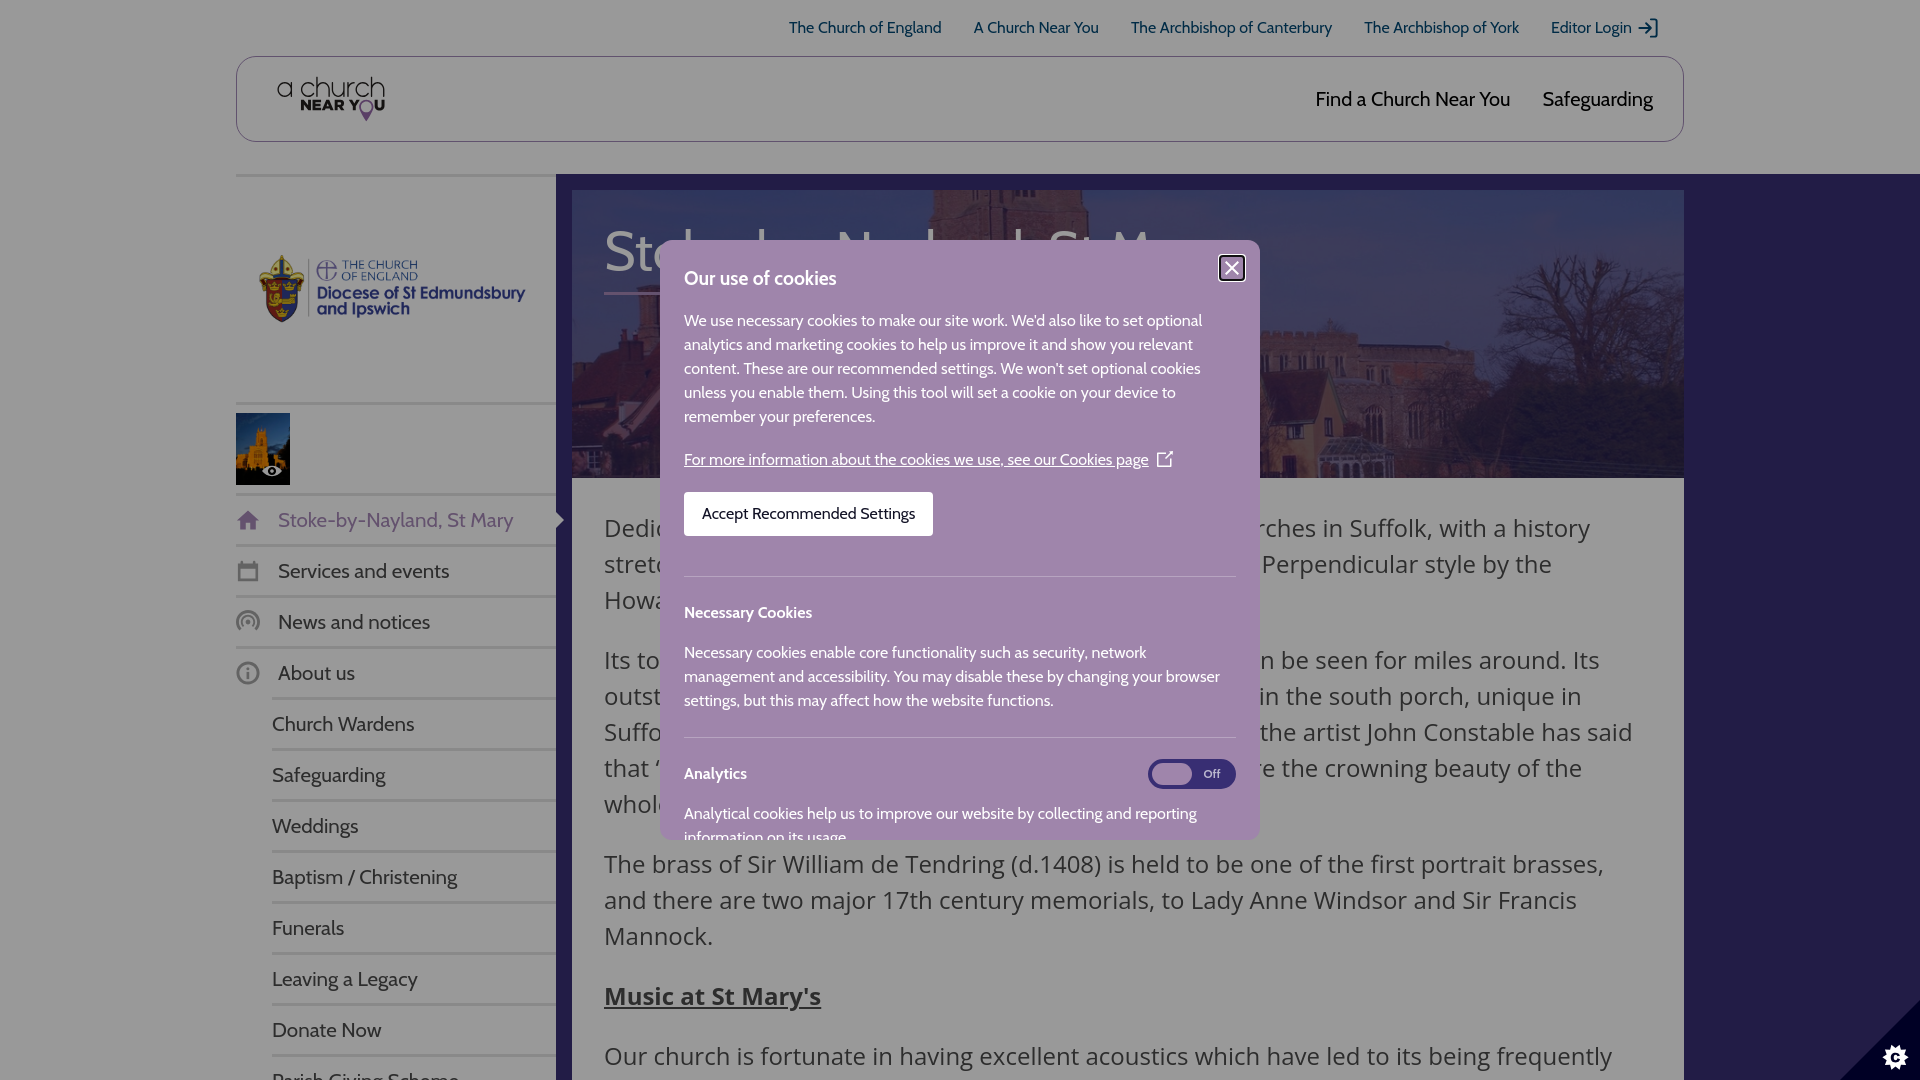The image size is (1920, 1080).
Task: Click Editor Login arrow icon
Action: [1648, 28]
